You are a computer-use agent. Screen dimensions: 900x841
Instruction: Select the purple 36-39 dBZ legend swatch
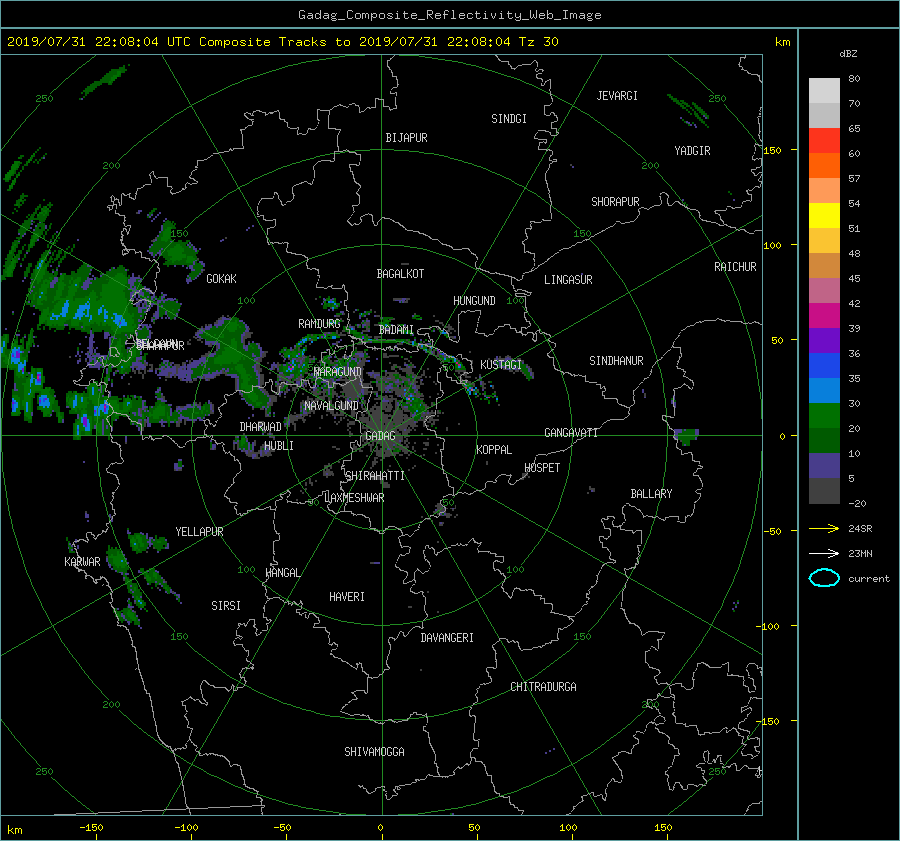coord(824,340)
